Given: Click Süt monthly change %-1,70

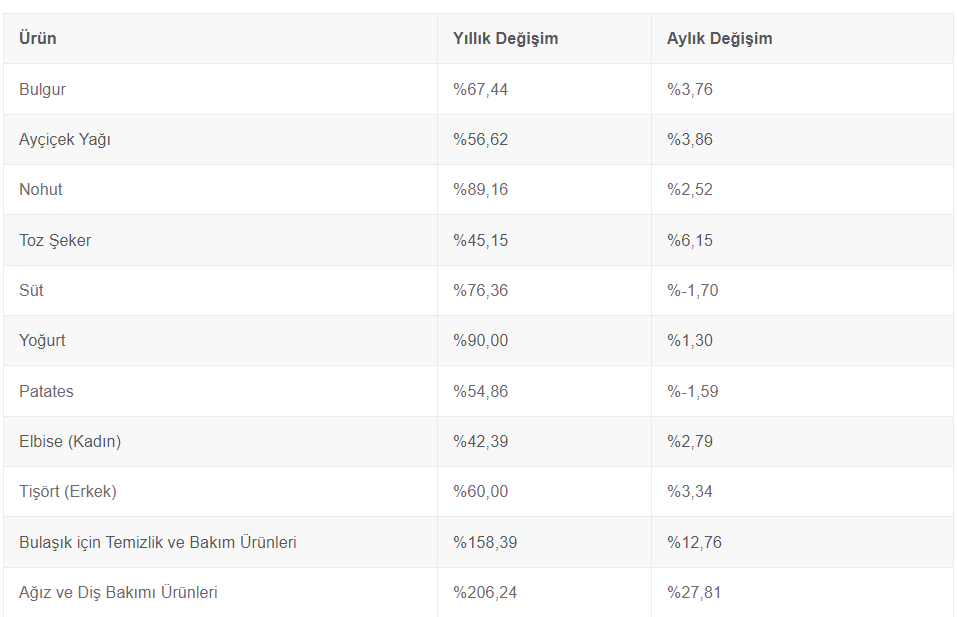Looking at the screenshot, I should [692, 290].
